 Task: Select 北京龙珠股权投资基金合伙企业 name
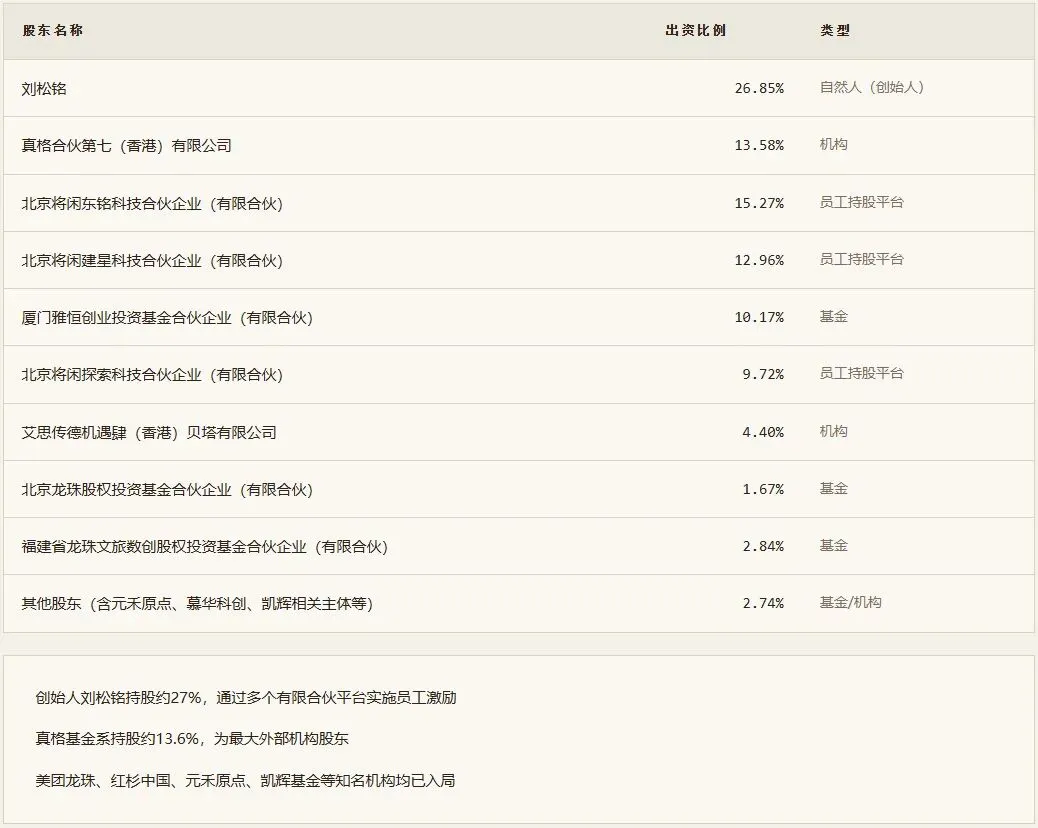(x=167, y=489)
